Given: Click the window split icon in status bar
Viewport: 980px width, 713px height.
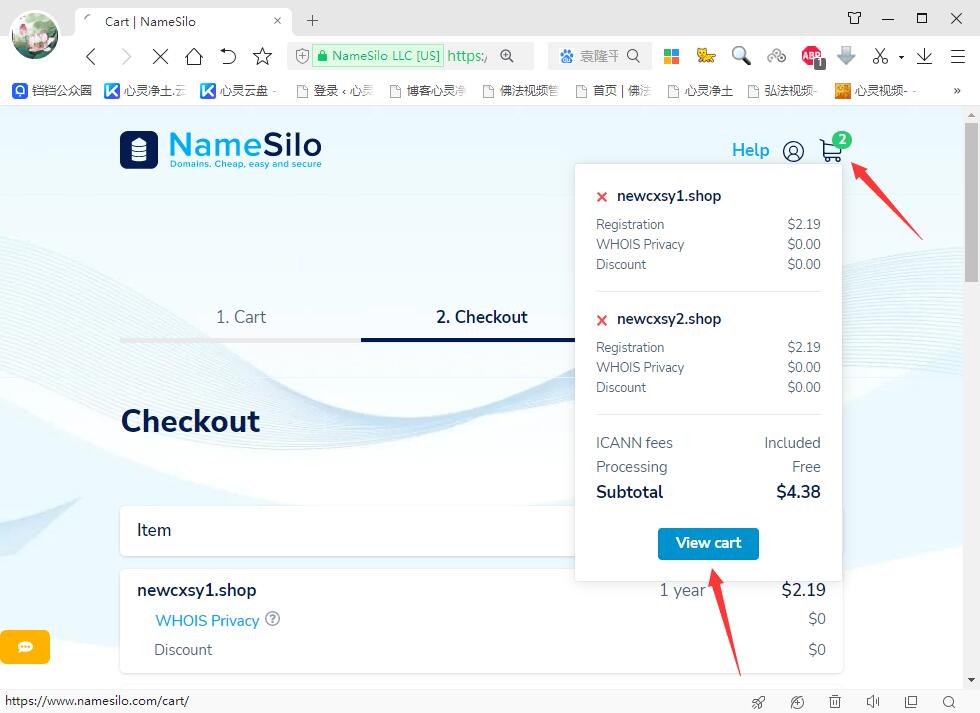Looking at the screenshot, I should pos(911,702).
